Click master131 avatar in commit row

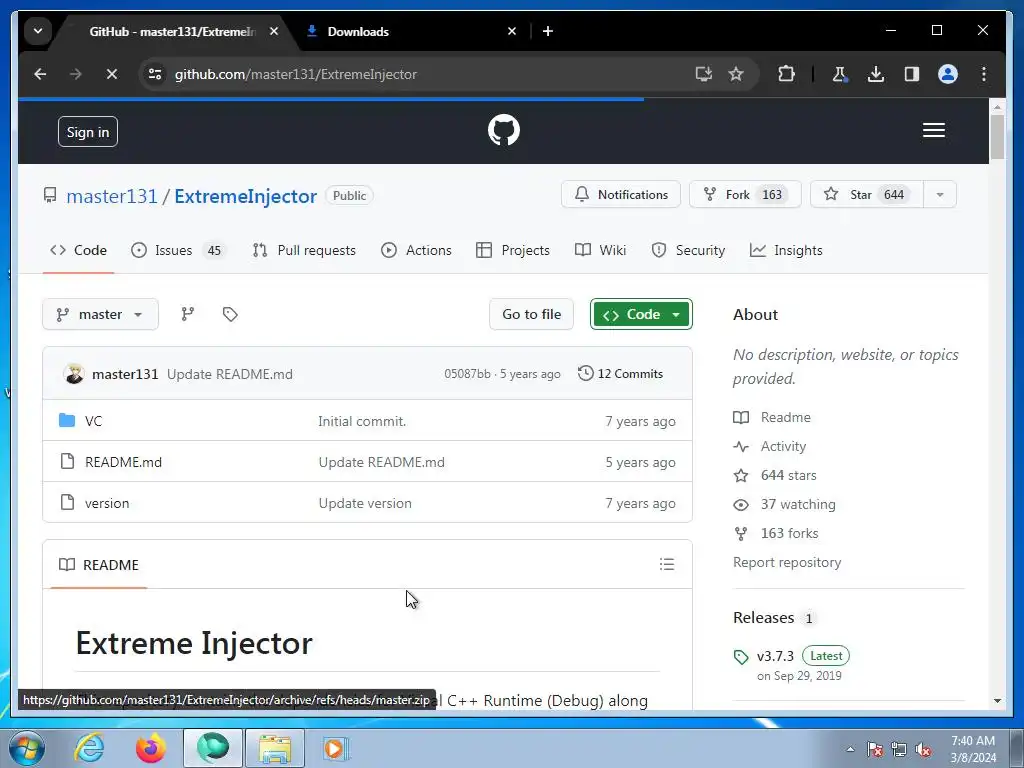(74, 374)
